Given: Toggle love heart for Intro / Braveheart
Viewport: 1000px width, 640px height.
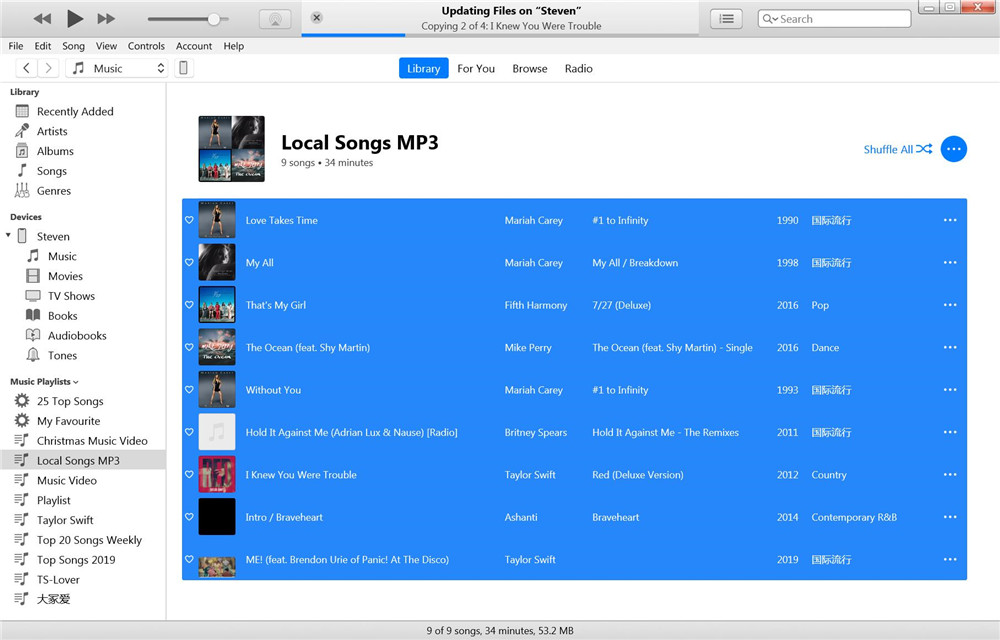Looking at the screenshot, I should coord(189,516).
